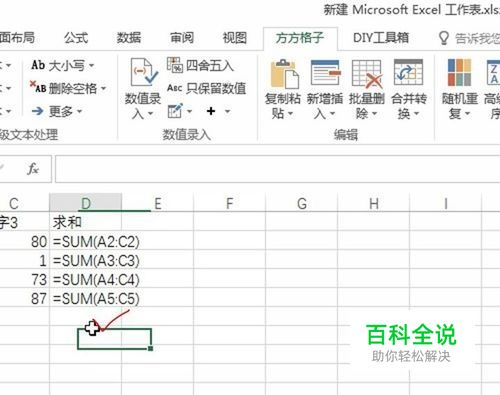Click the edit pencil table icon
This screenshot has height=395, width=500.
tap(175, 111)
